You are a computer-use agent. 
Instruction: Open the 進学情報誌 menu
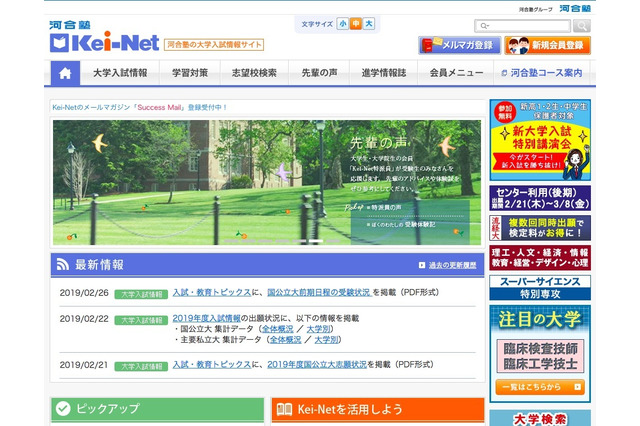[384, 73]
